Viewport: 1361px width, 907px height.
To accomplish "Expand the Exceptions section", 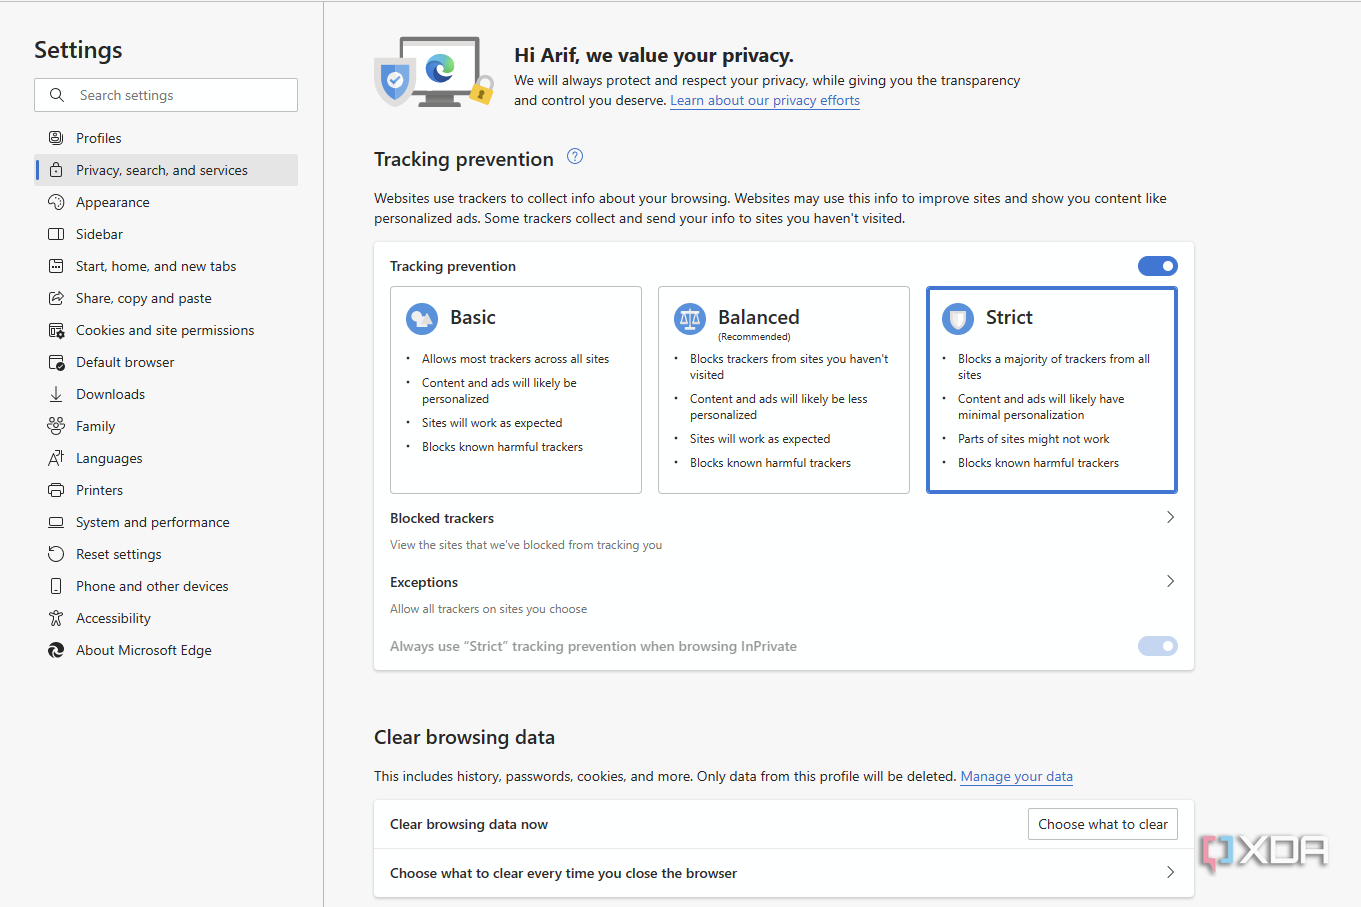I will pyautogui.click(x=1170, y=581).
